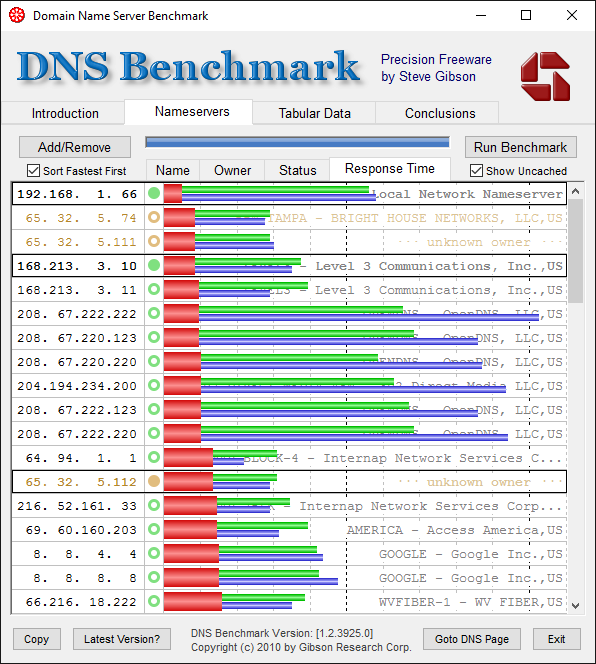The height and width of the screenshot is (664, 596).
Task: Click the Exit button
Action: pos(557,639)
